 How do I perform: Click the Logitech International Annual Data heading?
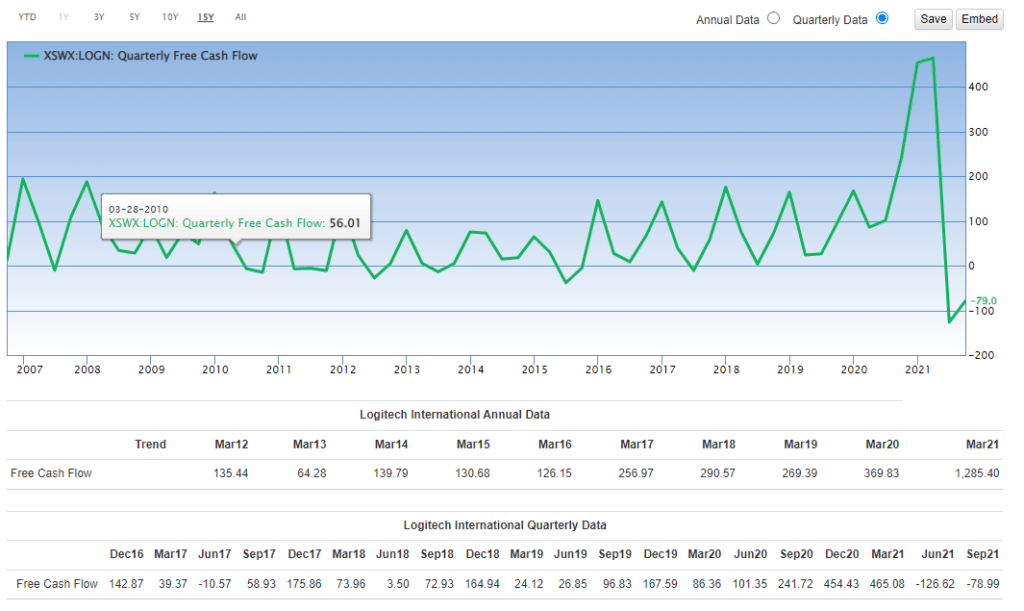pos(455,415)
